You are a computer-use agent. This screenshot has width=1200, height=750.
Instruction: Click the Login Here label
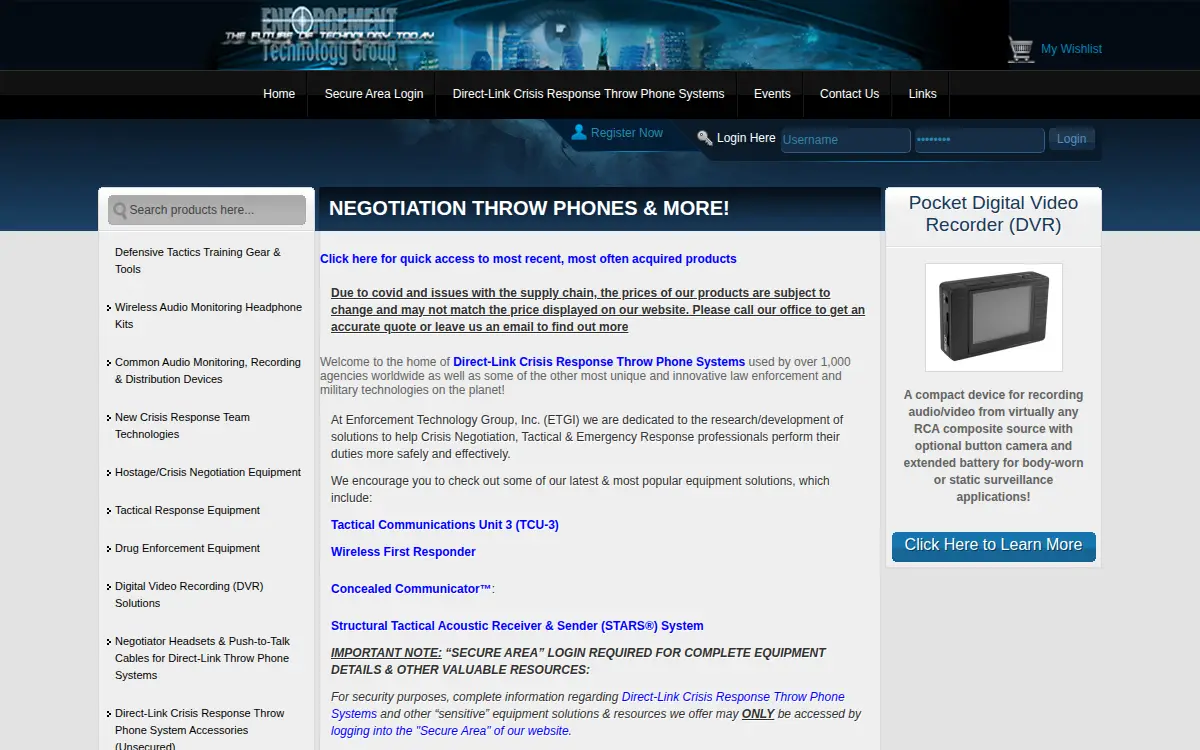[746, 138]
